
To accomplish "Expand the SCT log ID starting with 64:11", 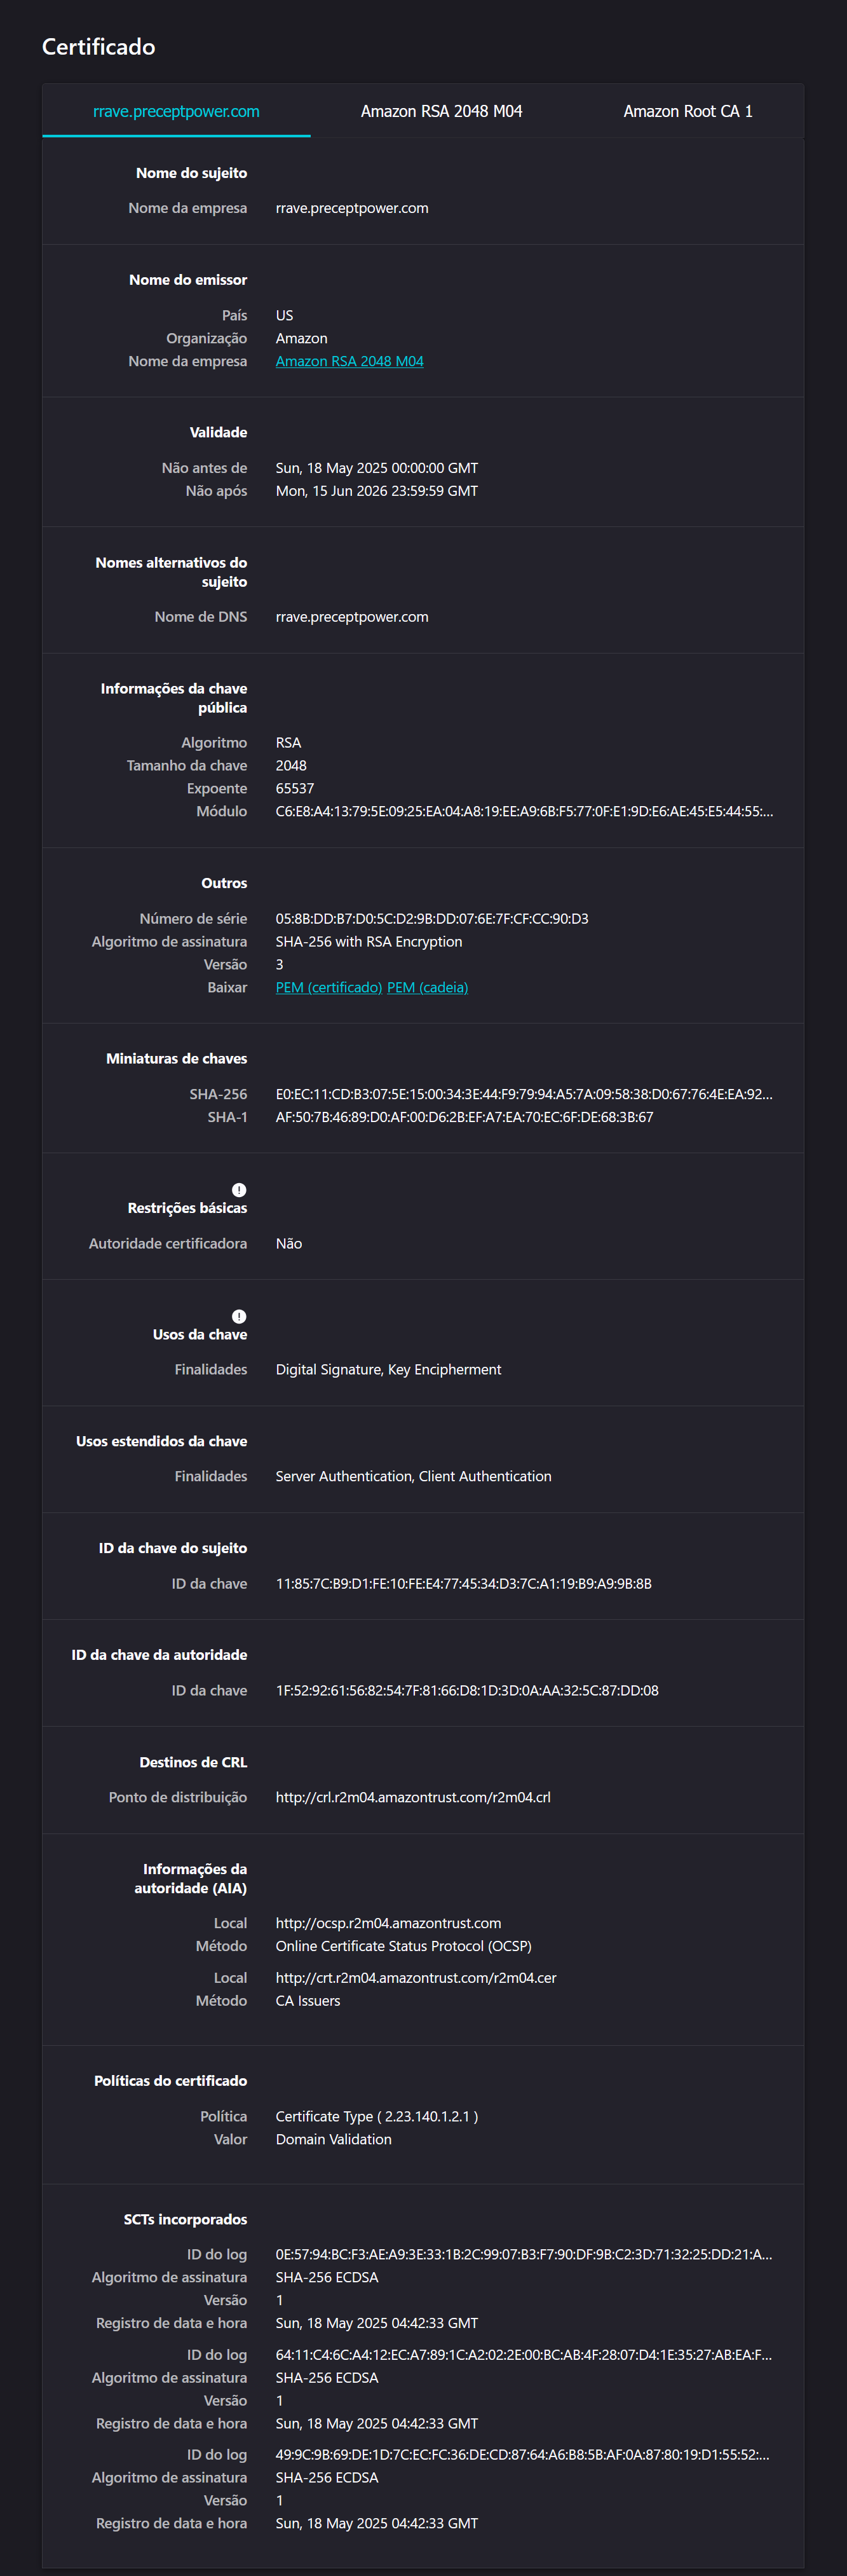I will [523, 2354].
